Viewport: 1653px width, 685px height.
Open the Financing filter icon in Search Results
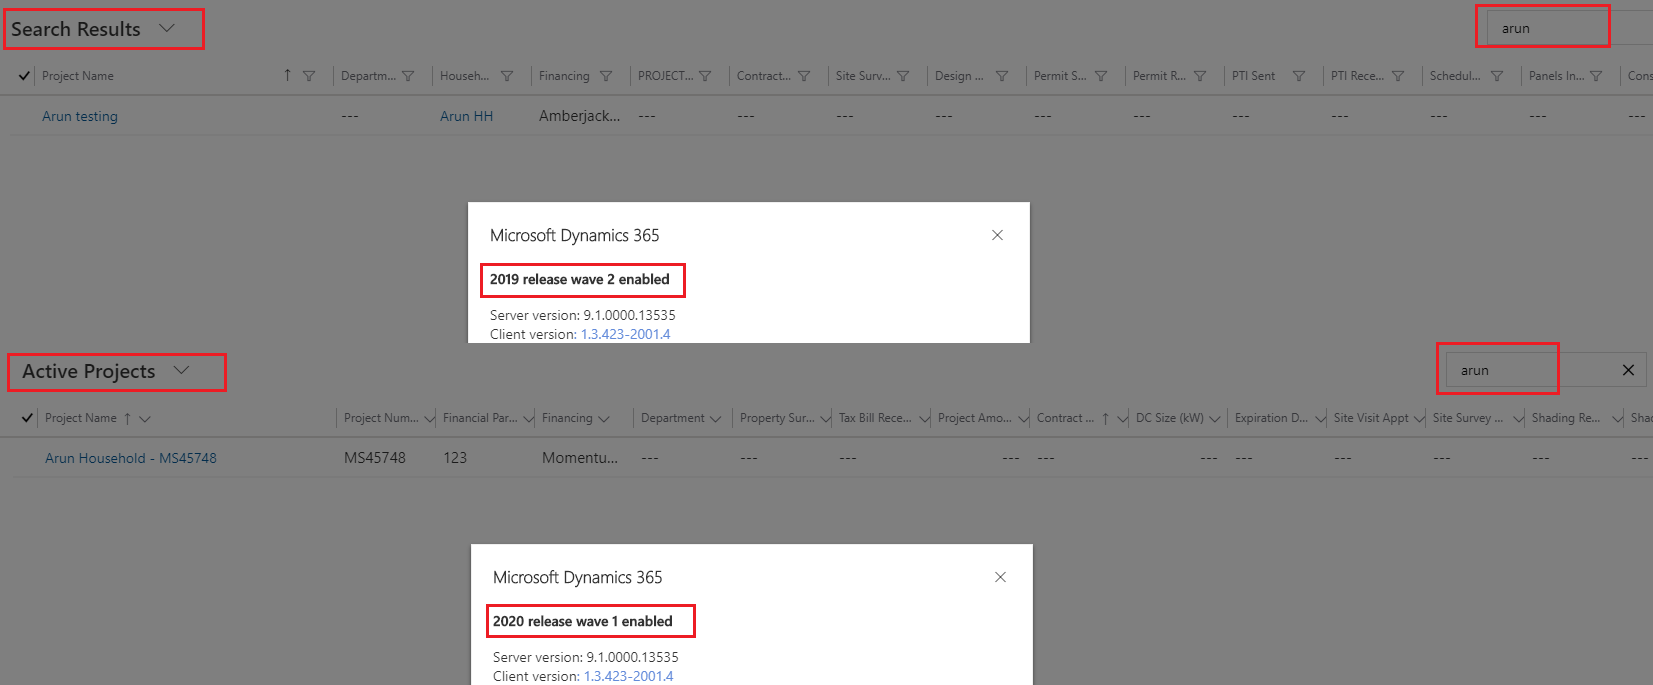[606, 76]
